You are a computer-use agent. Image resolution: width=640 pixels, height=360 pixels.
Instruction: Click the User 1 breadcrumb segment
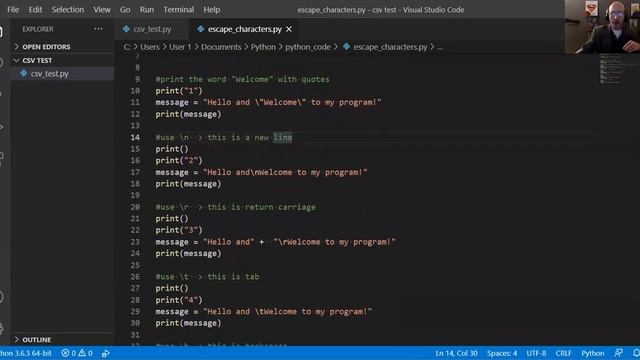click(x=180, y=47)
